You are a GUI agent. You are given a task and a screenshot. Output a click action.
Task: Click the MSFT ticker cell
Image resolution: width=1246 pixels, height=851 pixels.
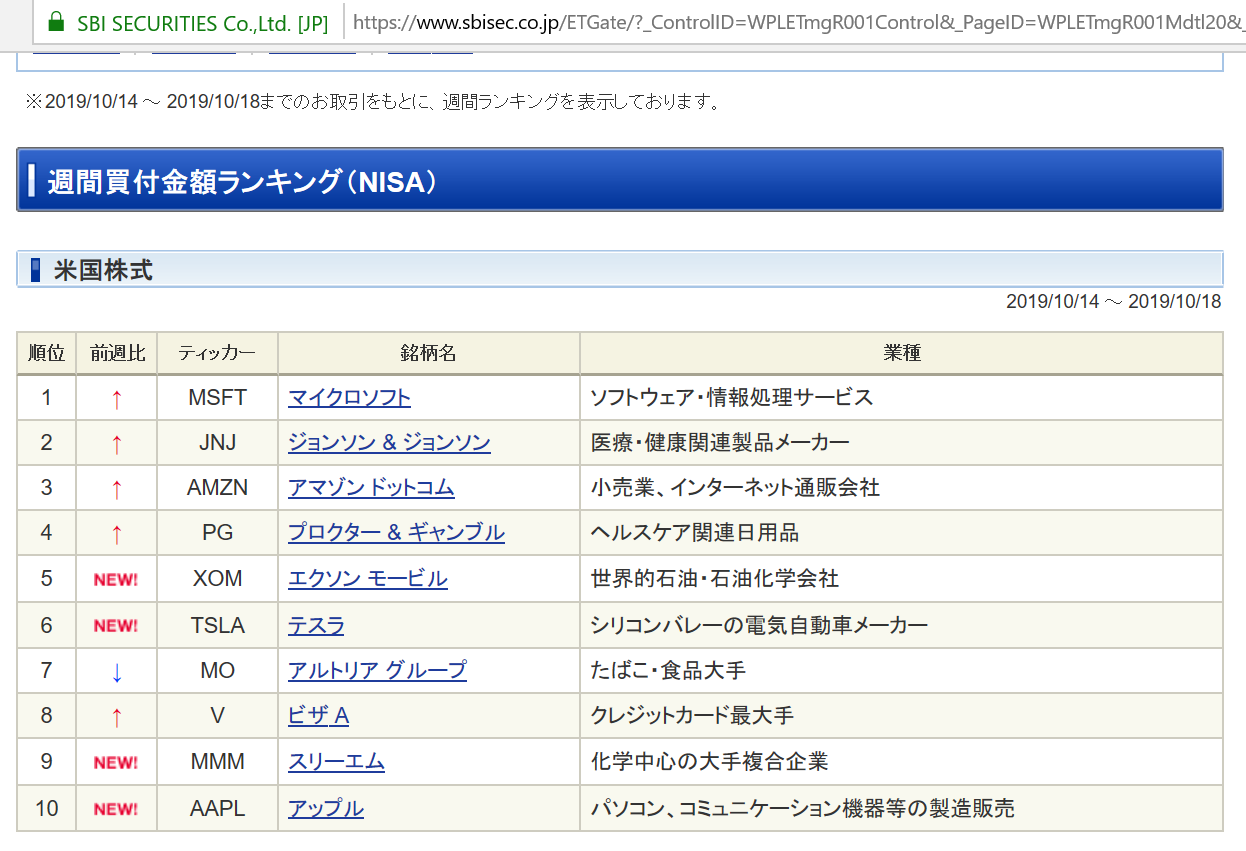point(217,397)
